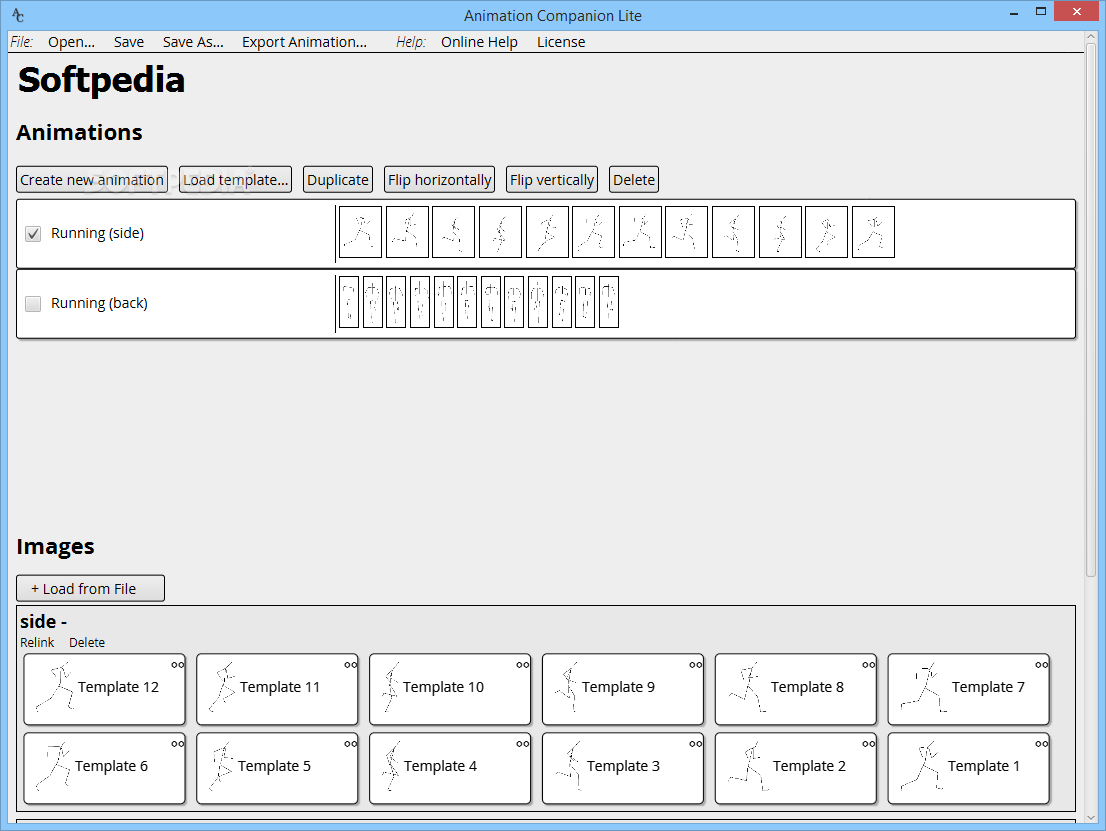Click the link icon on Template 7 card
This screenshot has width=1106, height=831.
[x=1041, y=665]
